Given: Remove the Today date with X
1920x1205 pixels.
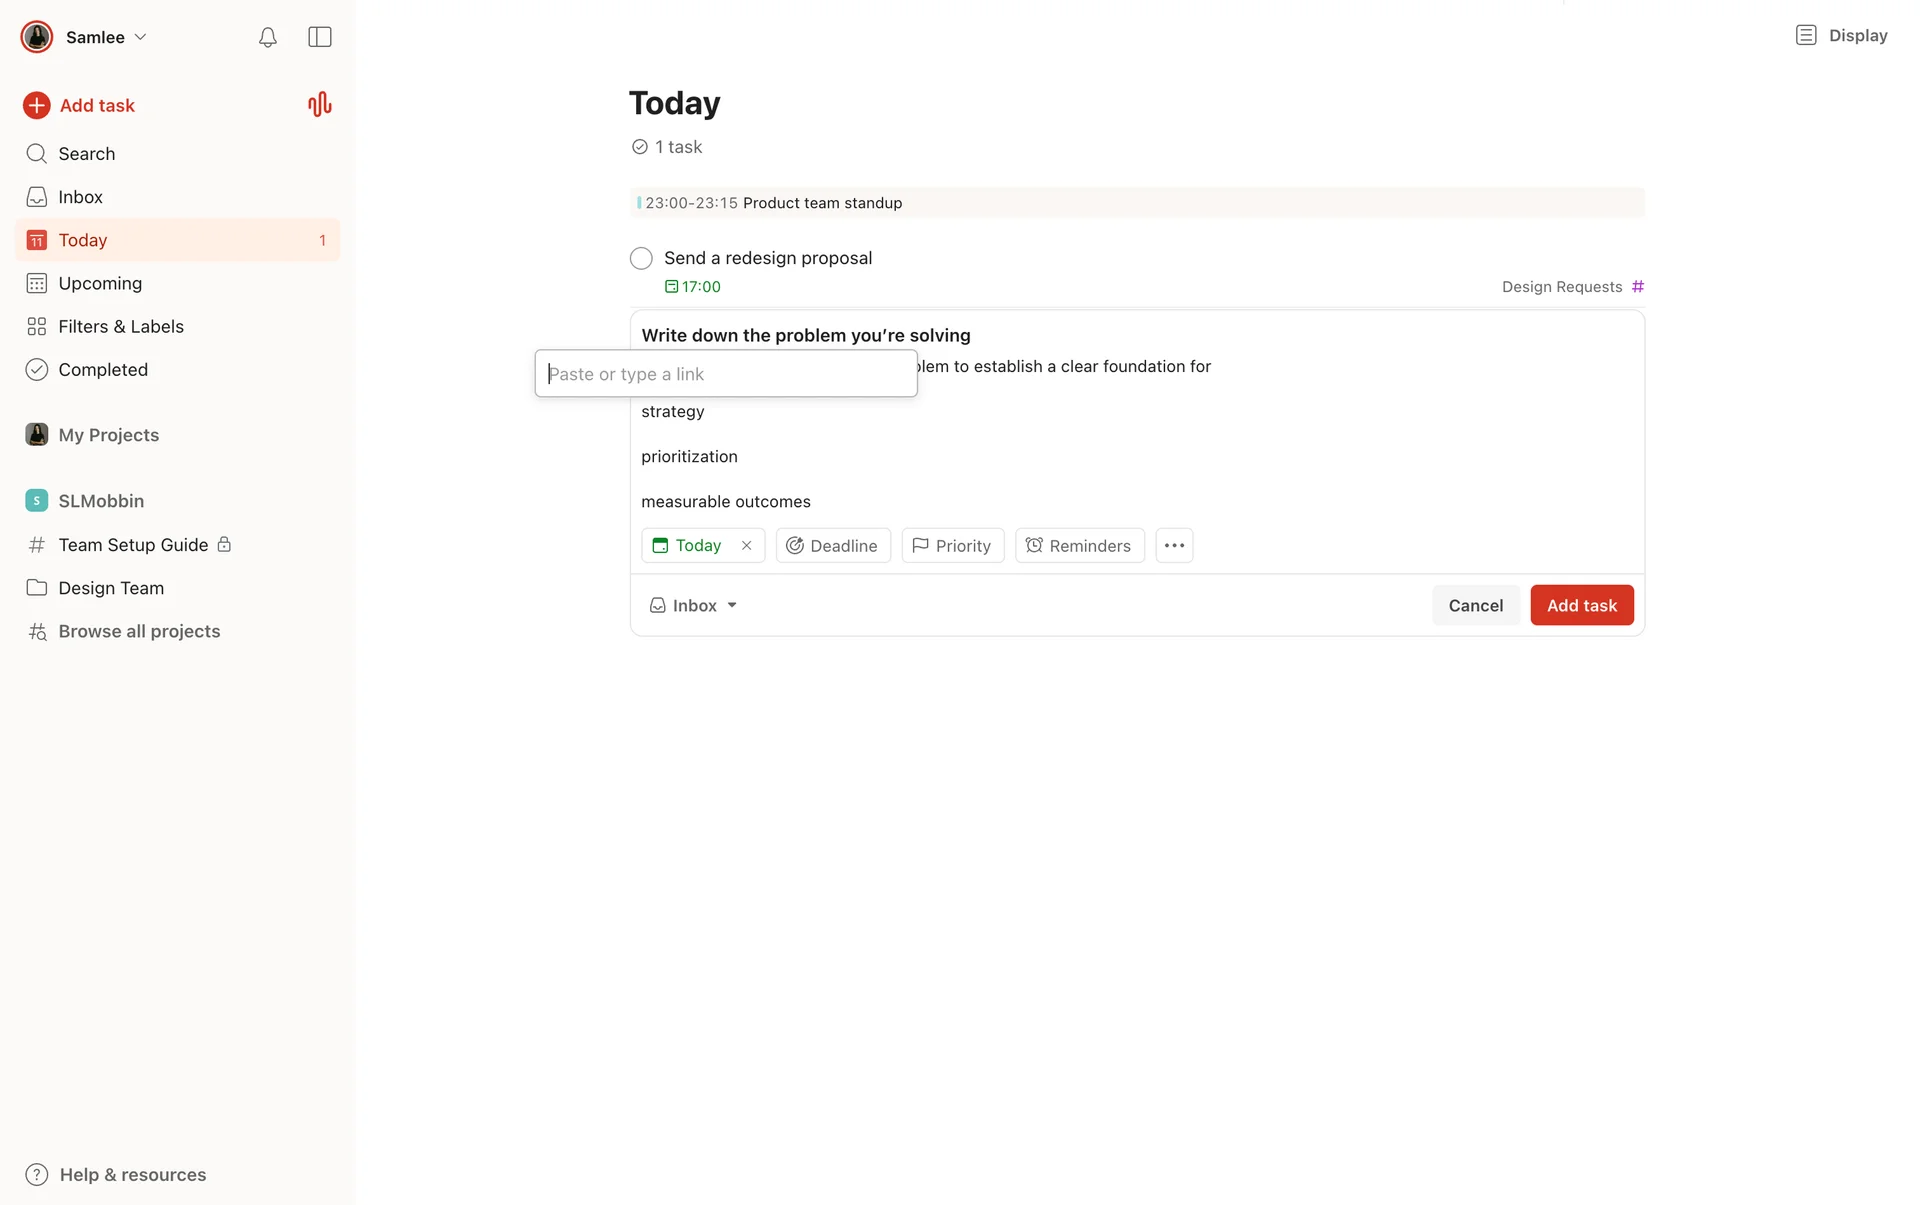Looking at the screenshot, I should (746, 545).
